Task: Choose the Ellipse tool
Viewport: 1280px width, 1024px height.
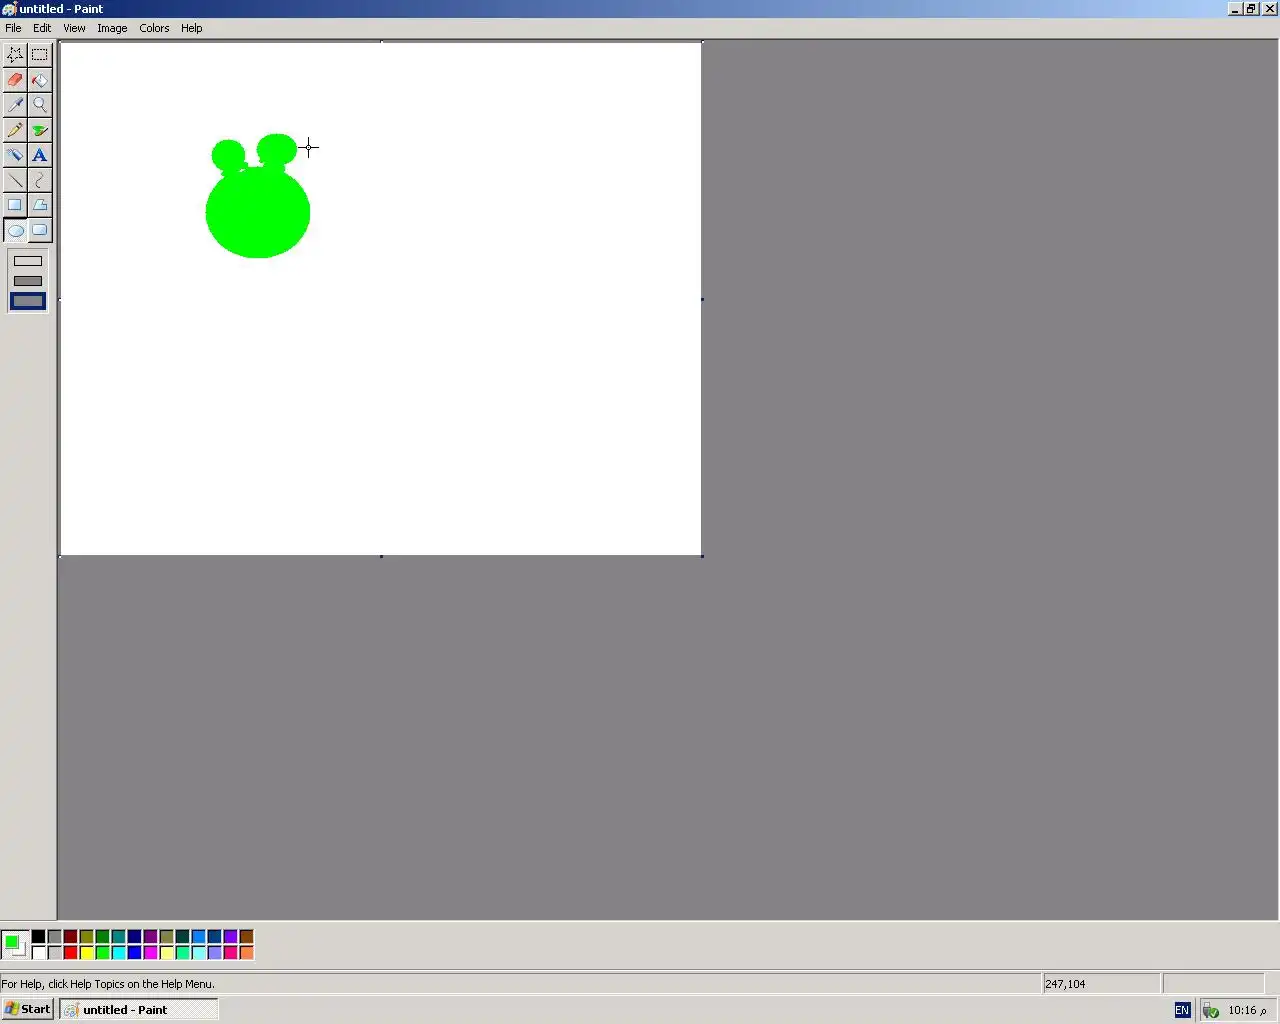Action: coord(15,230)
